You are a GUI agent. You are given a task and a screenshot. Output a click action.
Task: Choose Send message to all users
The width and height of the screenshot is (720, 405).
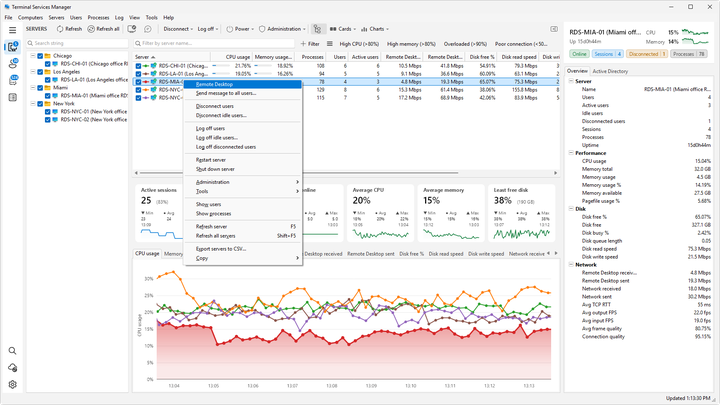coord(242,93)
